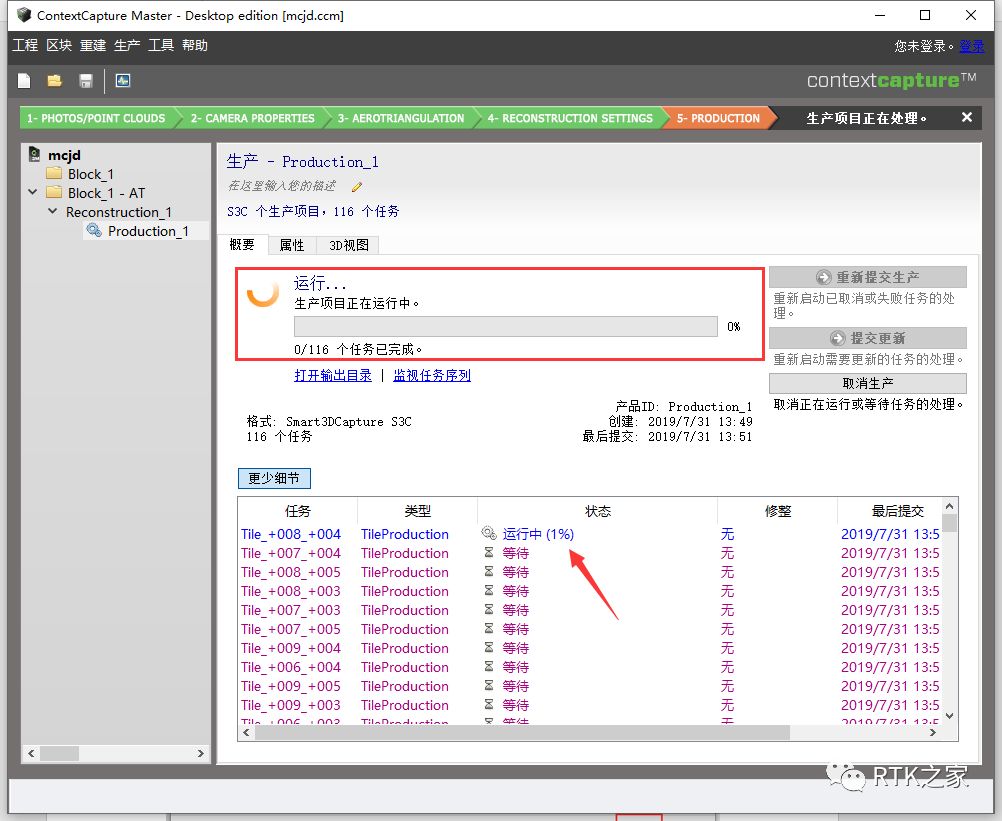The image size is (1002, 821).
Task: Click right arrow of project tree scrollbar
Action: [201, 753]
